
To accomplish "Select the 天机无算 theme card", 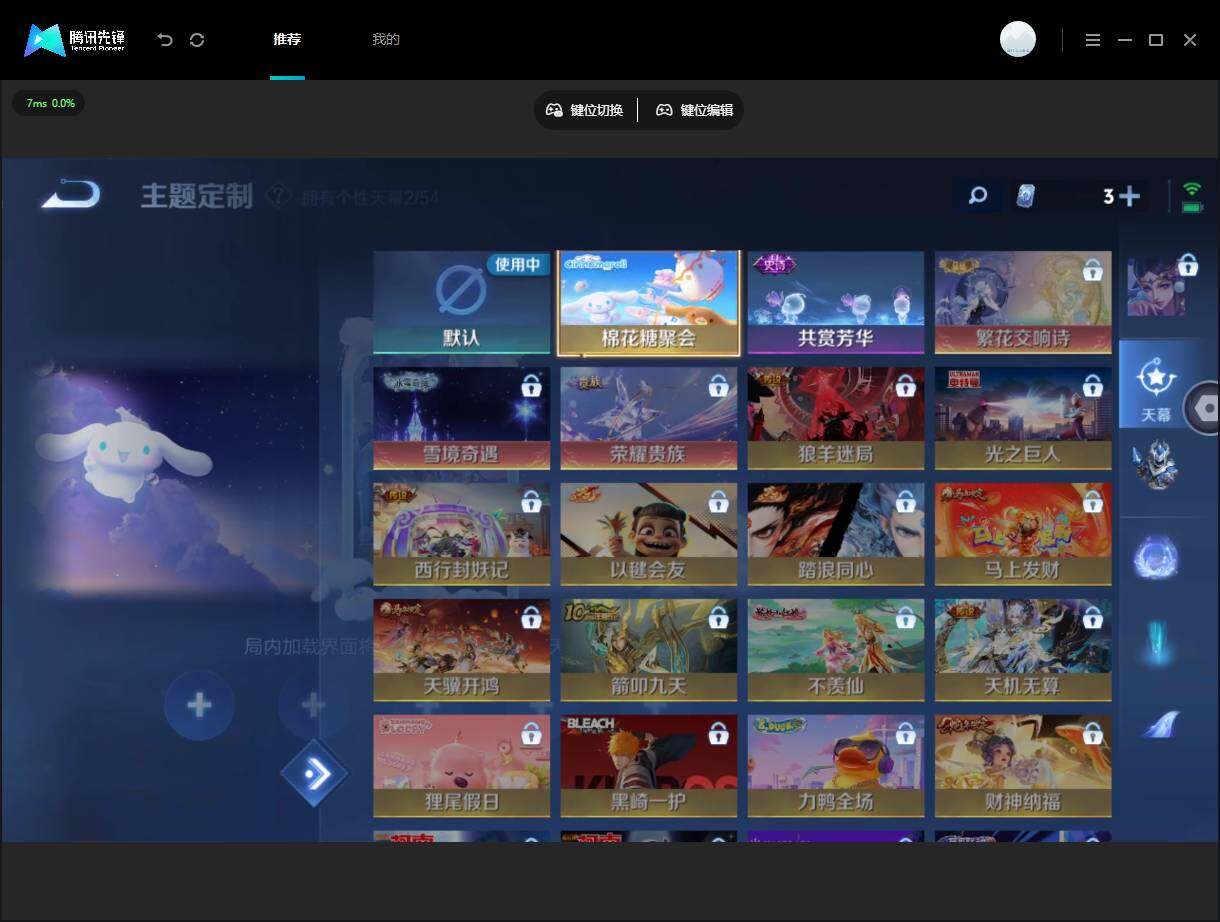I will pyautogui.click(x=1023, y=650).
